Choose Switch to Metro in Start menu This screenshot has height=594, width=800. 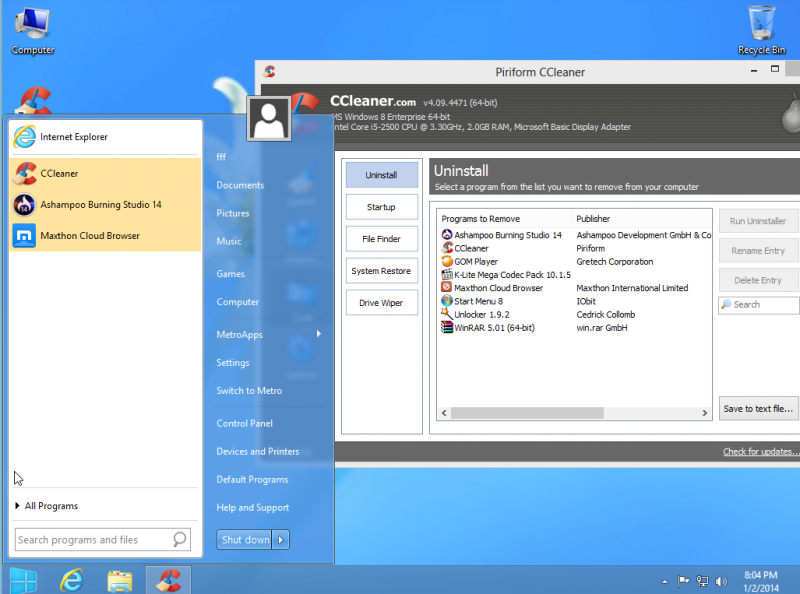[x=249, y=391]
